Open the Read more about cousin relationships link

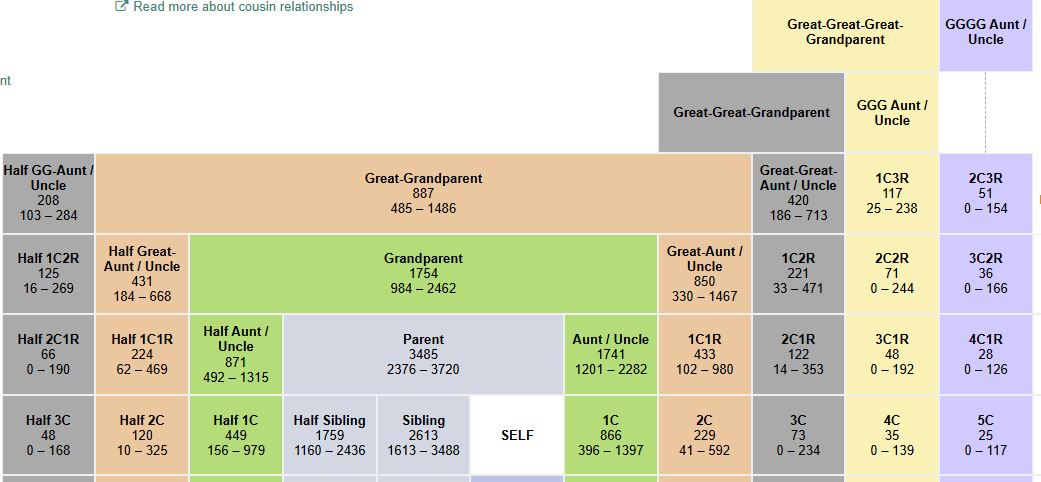click(243, 7)
